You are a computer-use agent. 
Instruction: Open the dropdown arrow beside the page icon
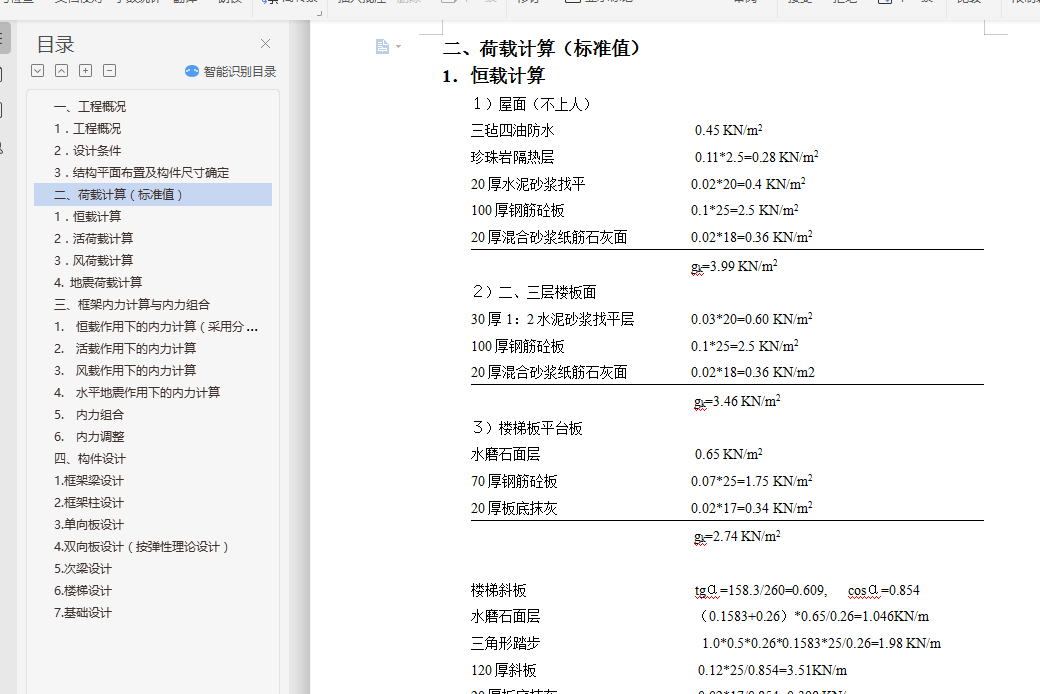399,46
